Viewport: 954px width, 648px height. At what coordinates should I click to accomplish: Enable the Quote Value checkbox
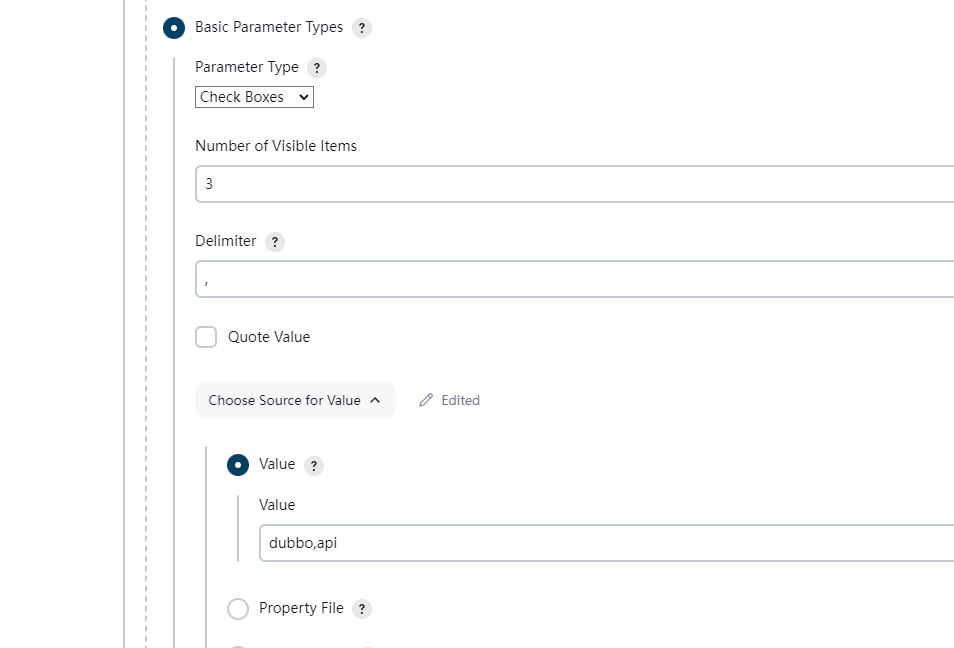[x=206, y=337]
